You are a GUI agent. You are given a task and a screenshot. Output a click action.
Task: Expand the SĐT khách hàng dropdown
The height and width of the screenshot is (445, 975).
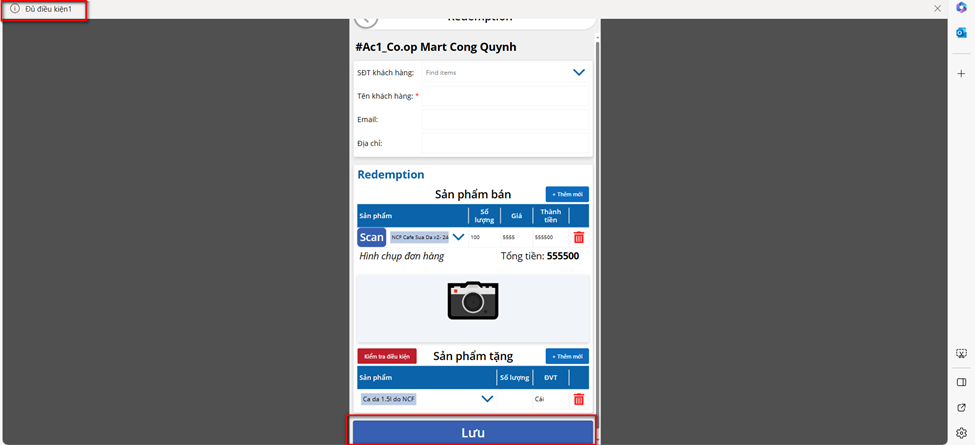[579, 73]
